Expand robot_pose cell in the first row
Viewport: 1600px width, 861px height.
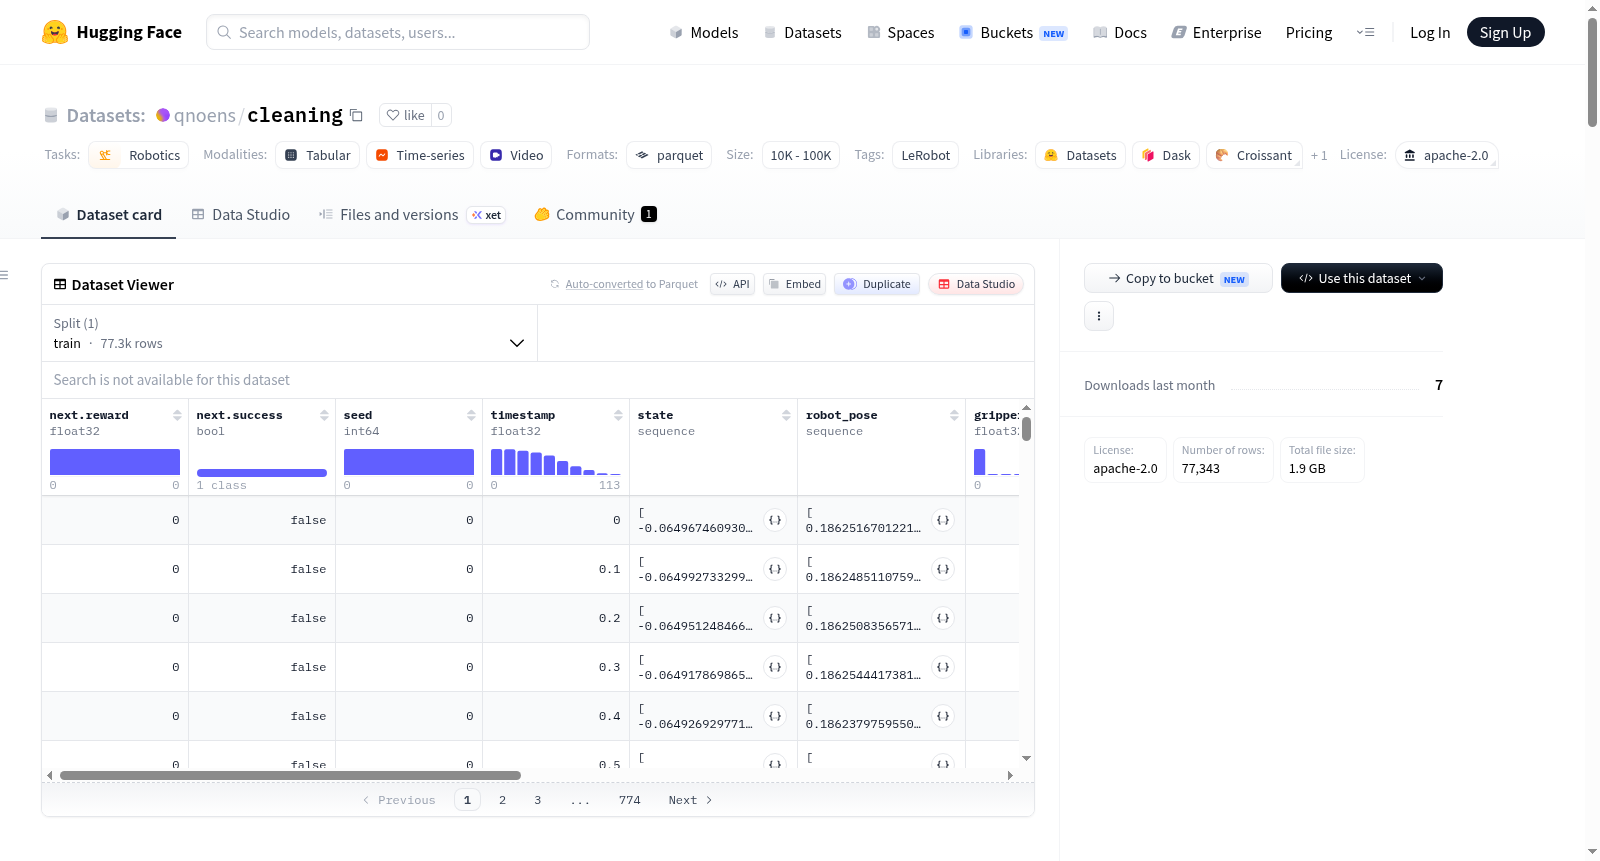tap(943, 520)
